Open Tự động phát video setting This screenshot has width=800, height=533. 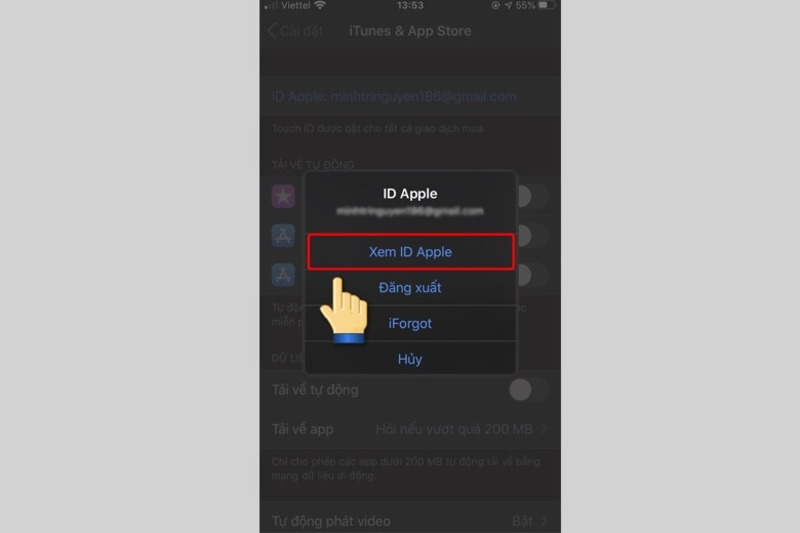click(410, 521)
